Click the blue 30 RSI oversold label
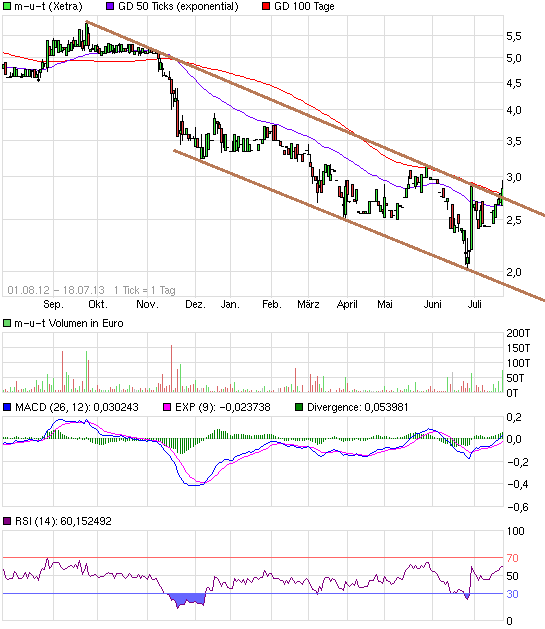The width and height of the screenshot is (545, 629). (513, 594)
